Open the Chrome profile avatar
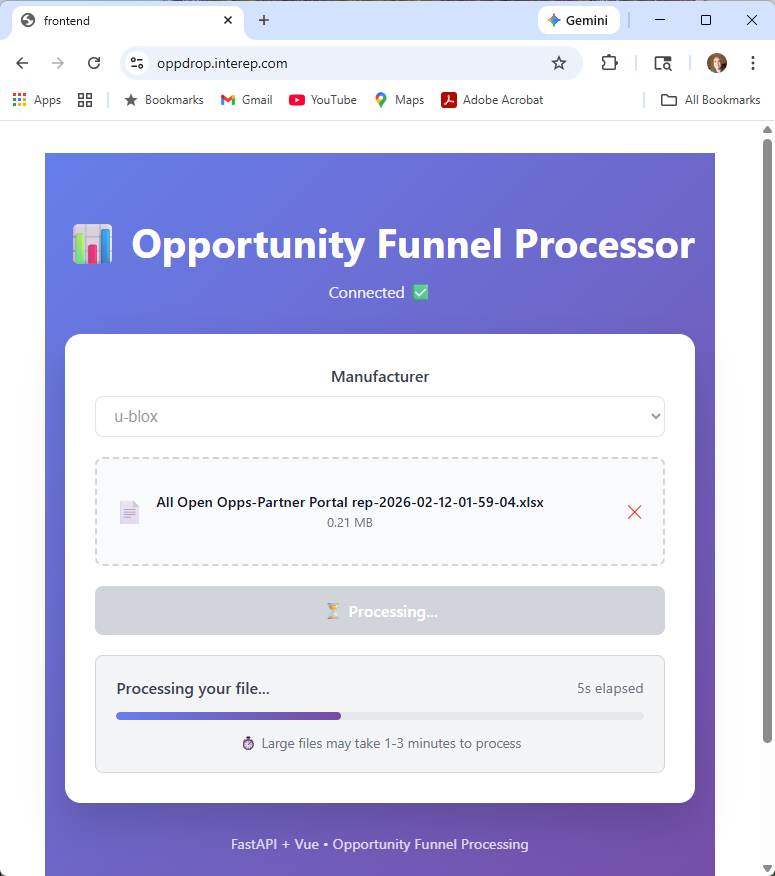Viewport: 775px width, 876px height. tap(717, 63)
